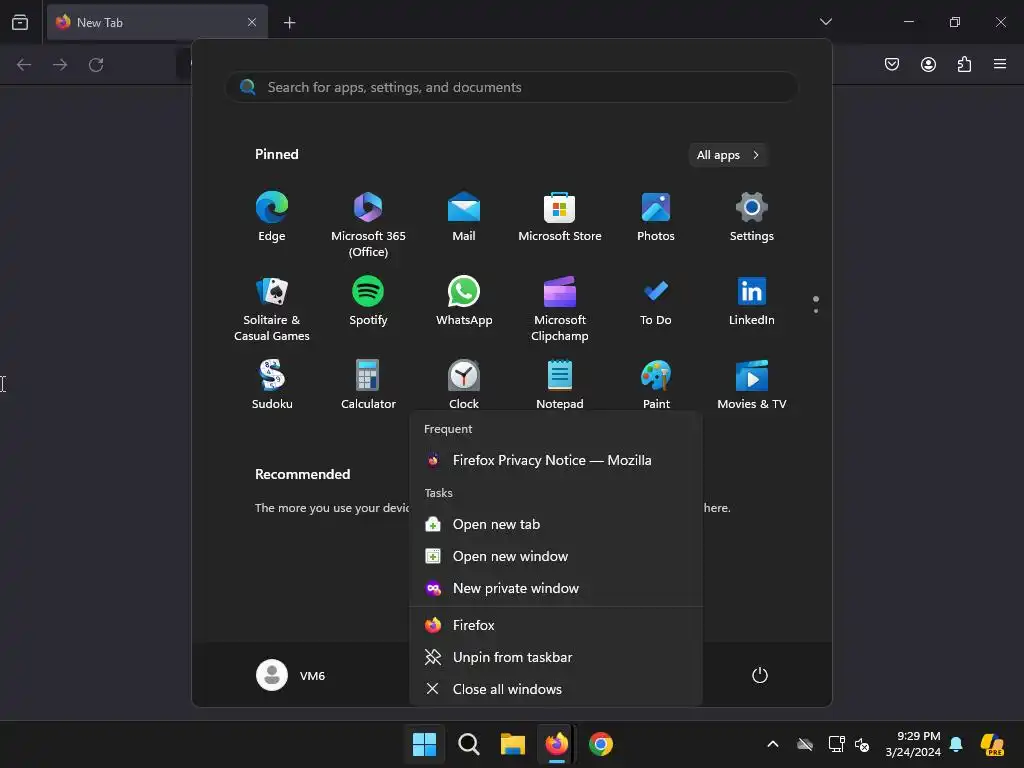
Task: Open Firefox View from the tab bar
Action: tap(20, 22)
